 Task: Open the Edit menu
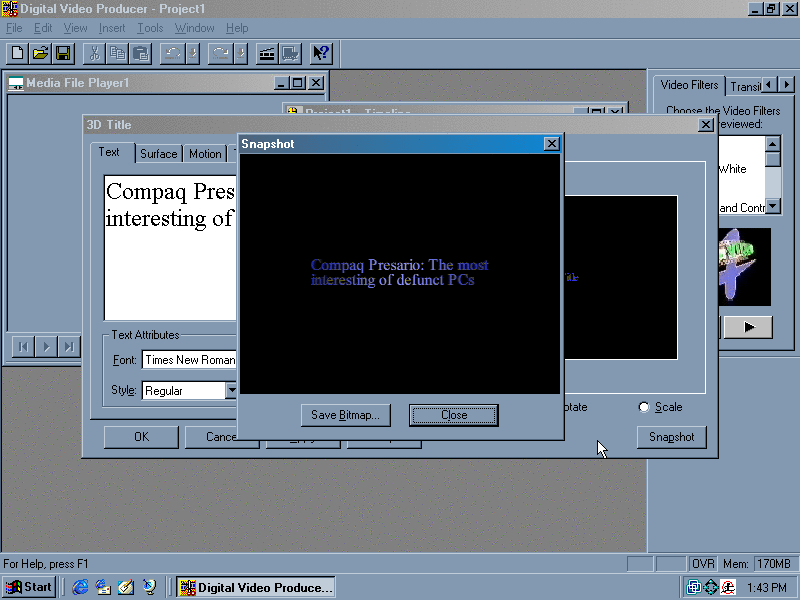(43, 28)
